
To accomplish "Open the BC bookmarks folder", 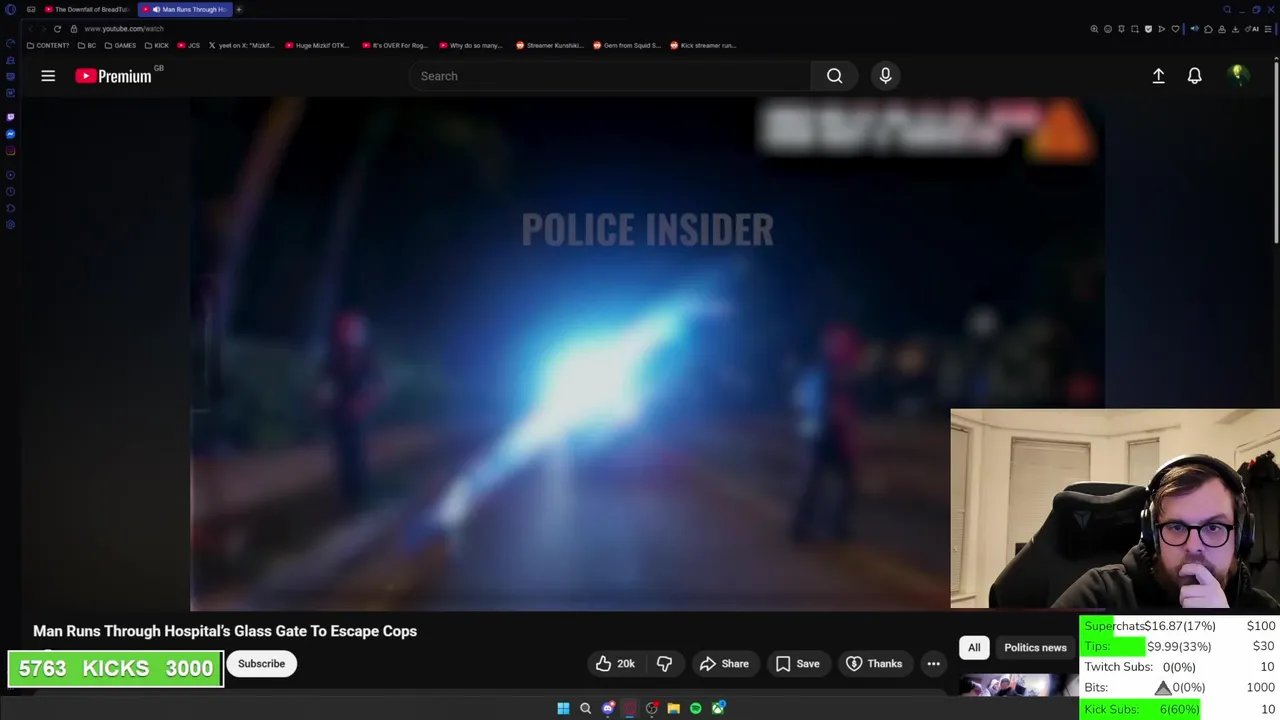I will coord(87,45).
